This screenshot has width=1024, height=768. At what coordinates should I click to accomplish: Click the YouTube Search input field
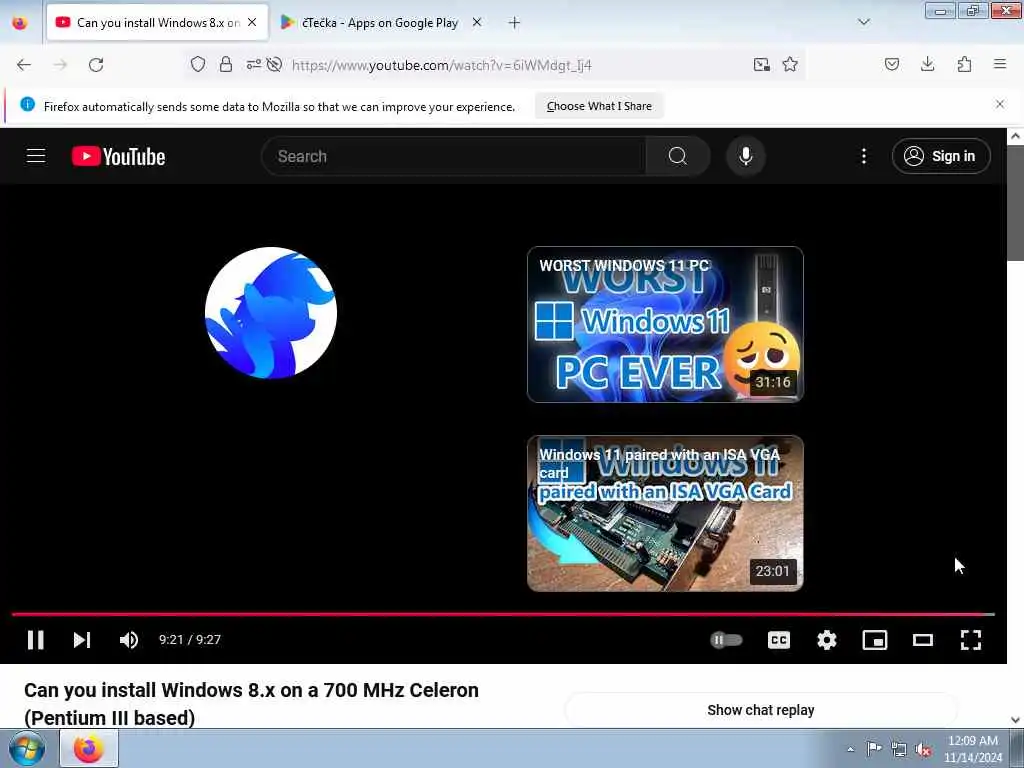coord(454,156)
